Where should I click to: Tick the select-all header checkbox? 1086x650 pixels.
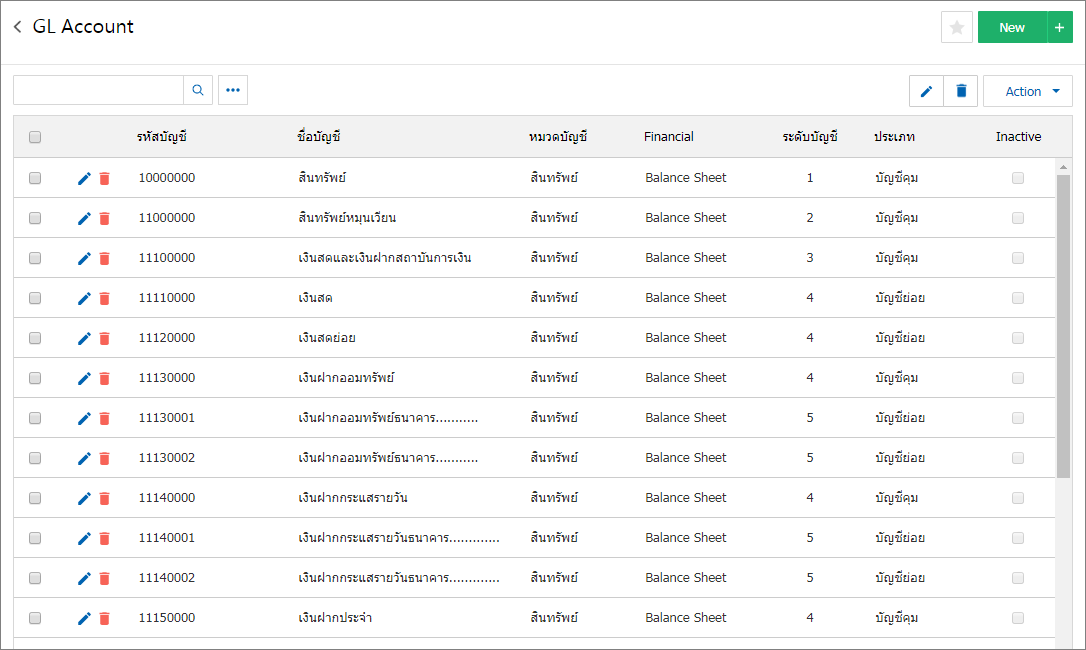[35, 137]
